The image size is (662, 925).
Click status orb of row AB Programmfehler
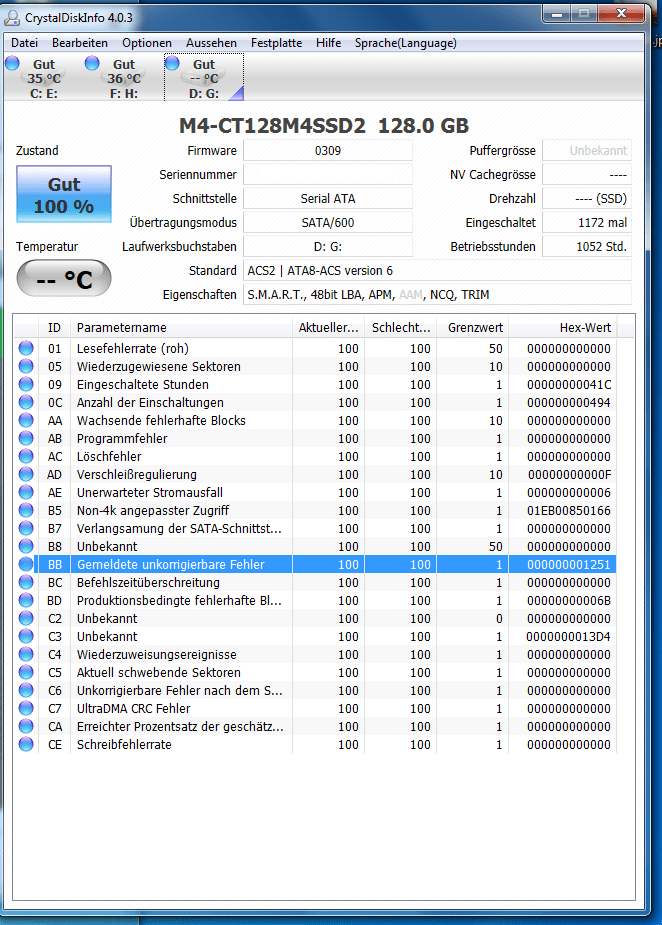[26, 438]
